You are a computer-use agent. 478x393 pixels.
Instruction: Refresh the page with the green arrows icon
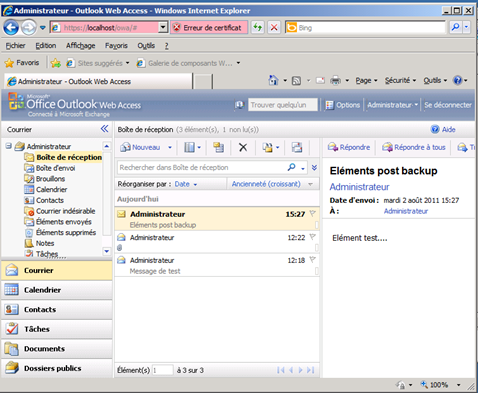(x=258, y=27)
